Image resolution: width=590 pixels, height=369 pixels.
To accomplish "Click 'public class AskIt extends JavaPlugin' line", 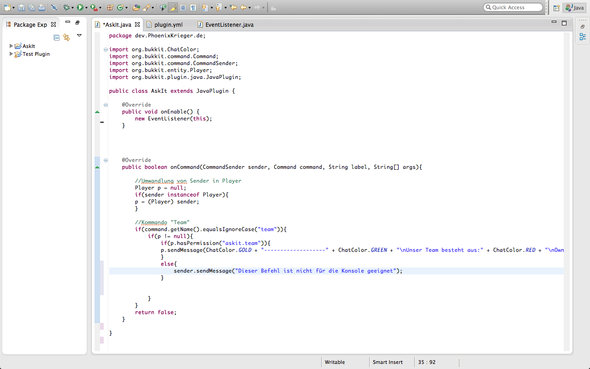I will point(172,91).
